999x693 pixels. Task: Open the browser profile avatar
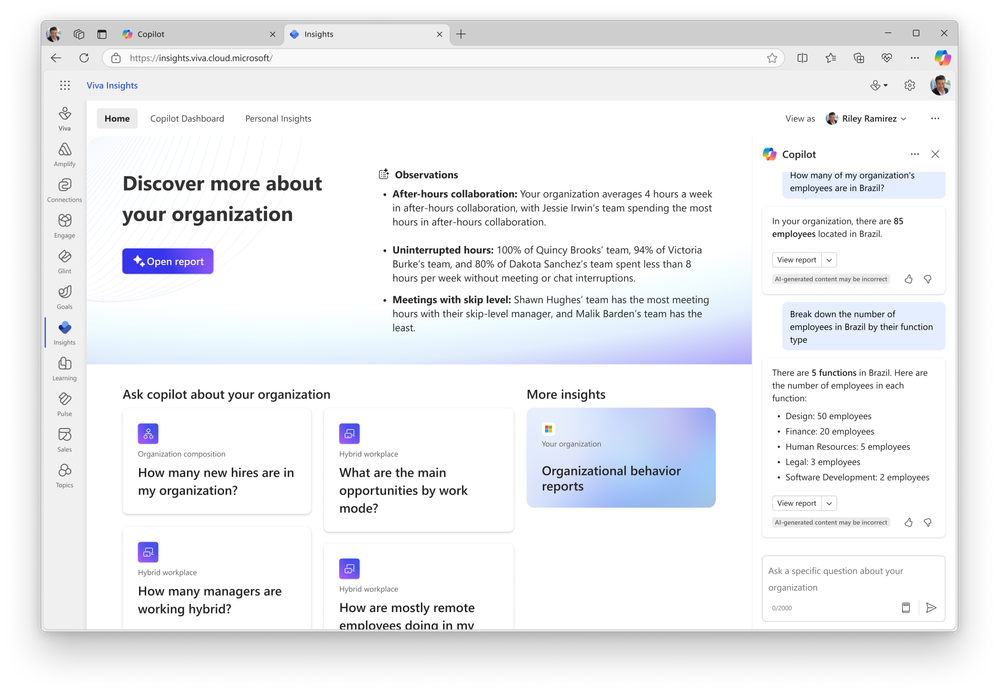pos(54,34)
